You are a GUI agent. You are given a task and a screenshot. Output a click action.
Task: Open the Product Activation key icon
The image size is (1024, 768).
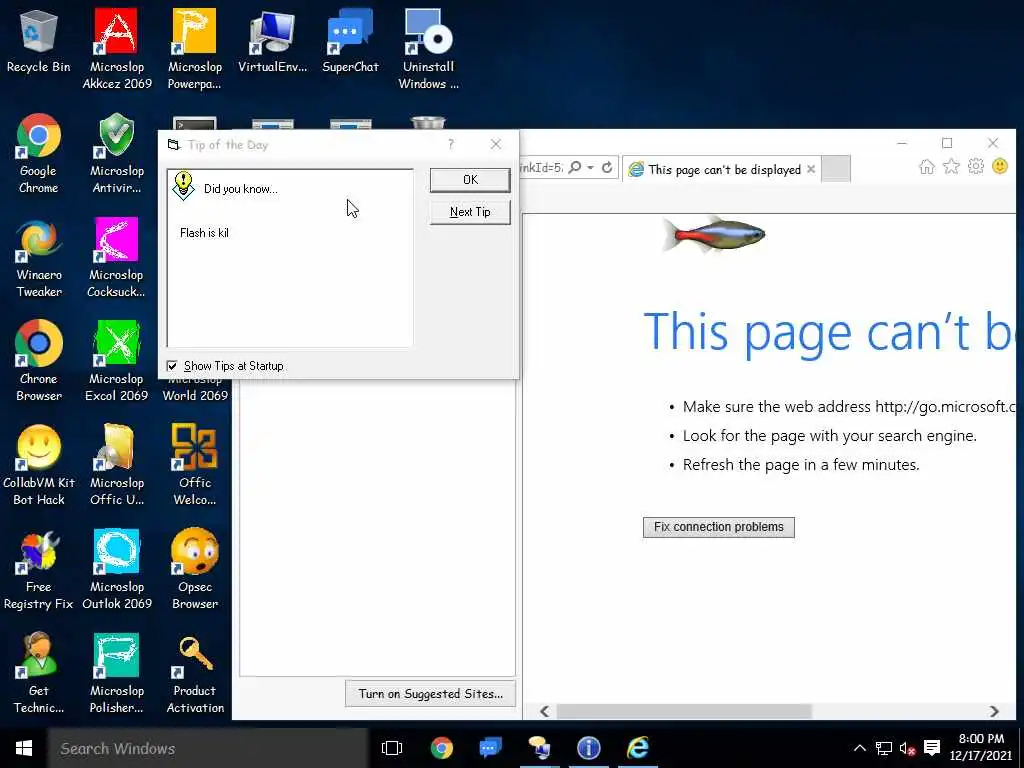[195, 673]
